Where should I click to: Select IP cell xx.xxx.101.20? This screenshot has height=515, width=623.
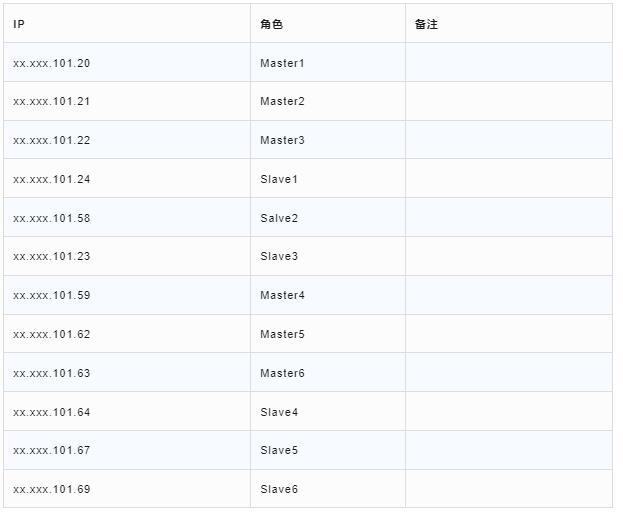(52, 63)
